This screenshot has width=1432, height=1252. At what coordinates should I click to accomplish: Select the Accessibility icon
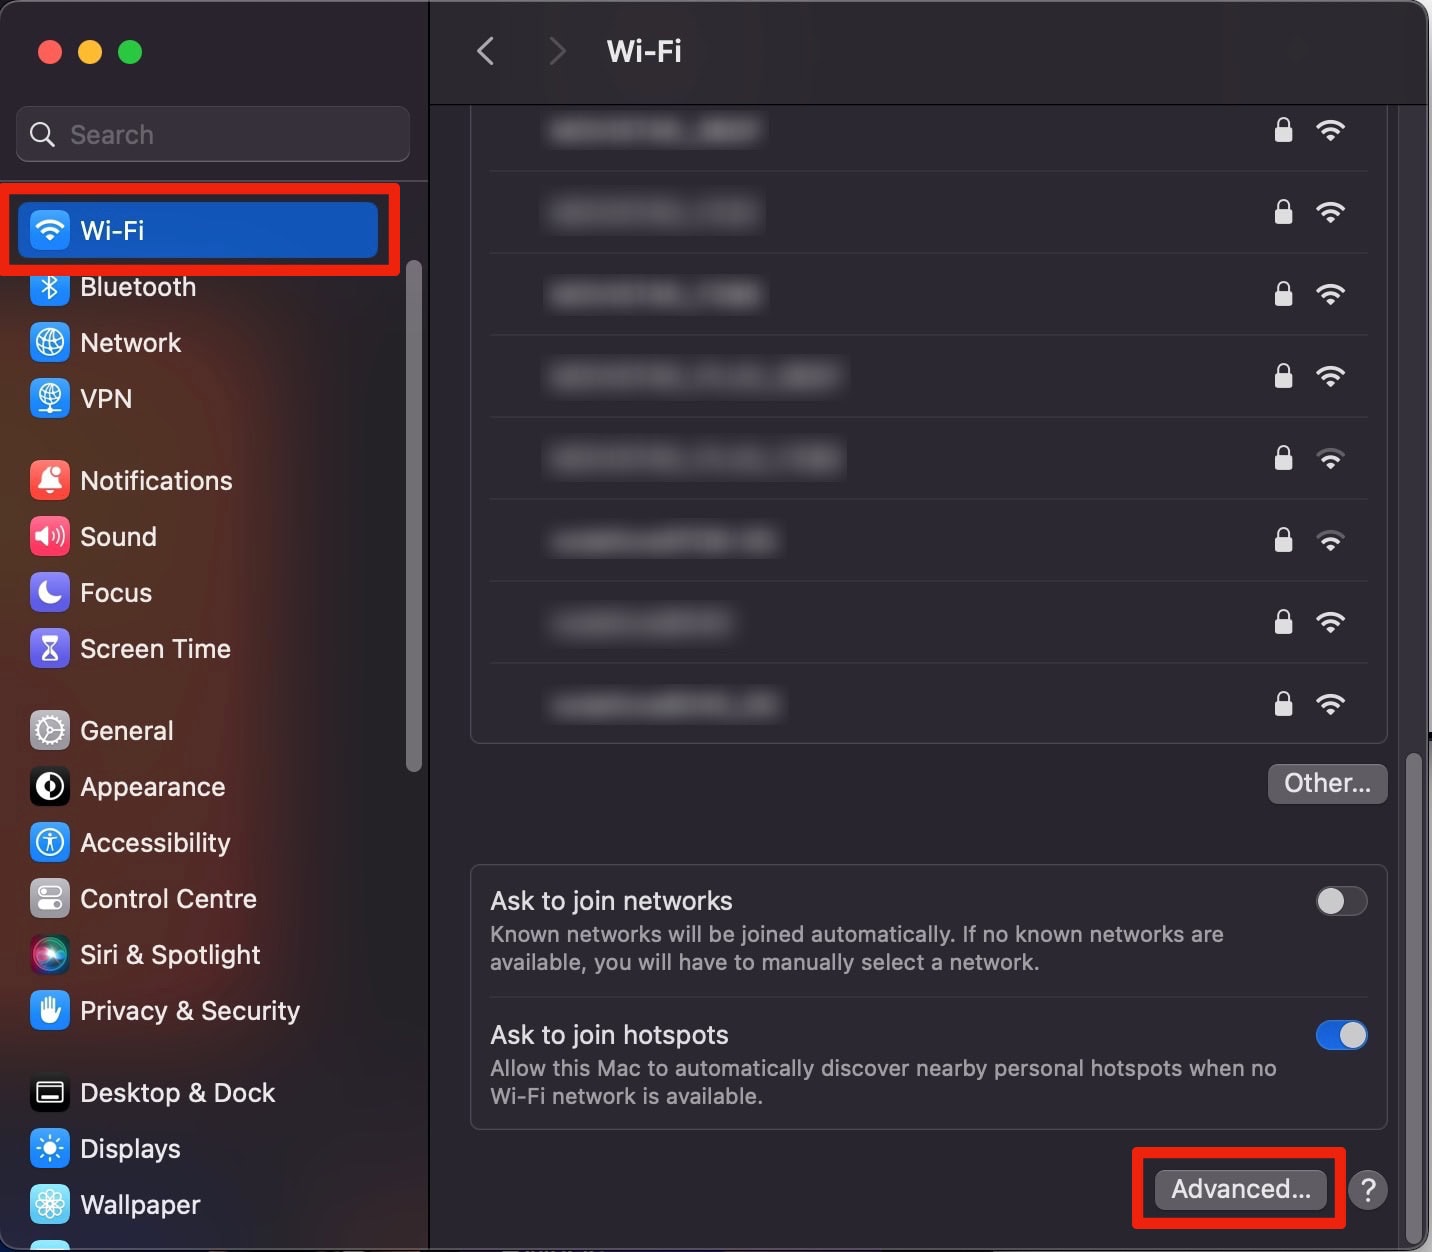pyautogui.click(x=50, y=843)
